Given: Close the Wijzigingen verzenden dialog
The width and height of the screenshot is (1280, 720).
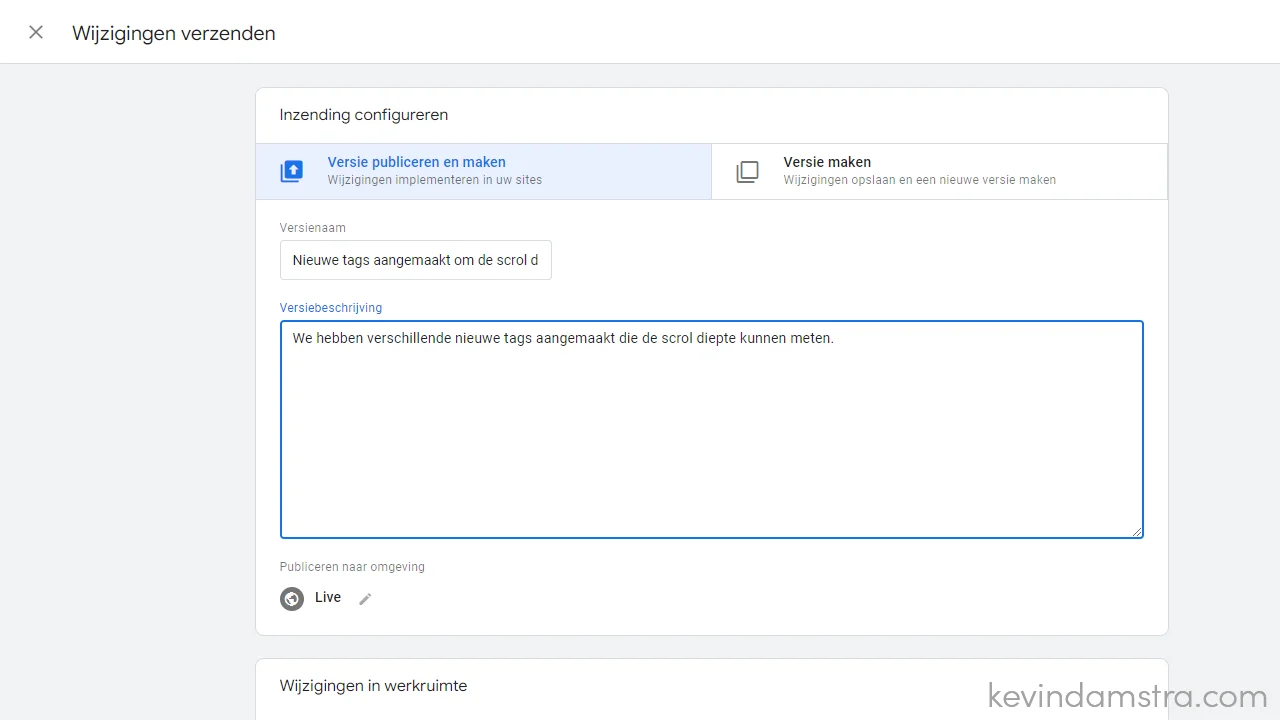Looking at the screenshot, I should coord(36,32).
